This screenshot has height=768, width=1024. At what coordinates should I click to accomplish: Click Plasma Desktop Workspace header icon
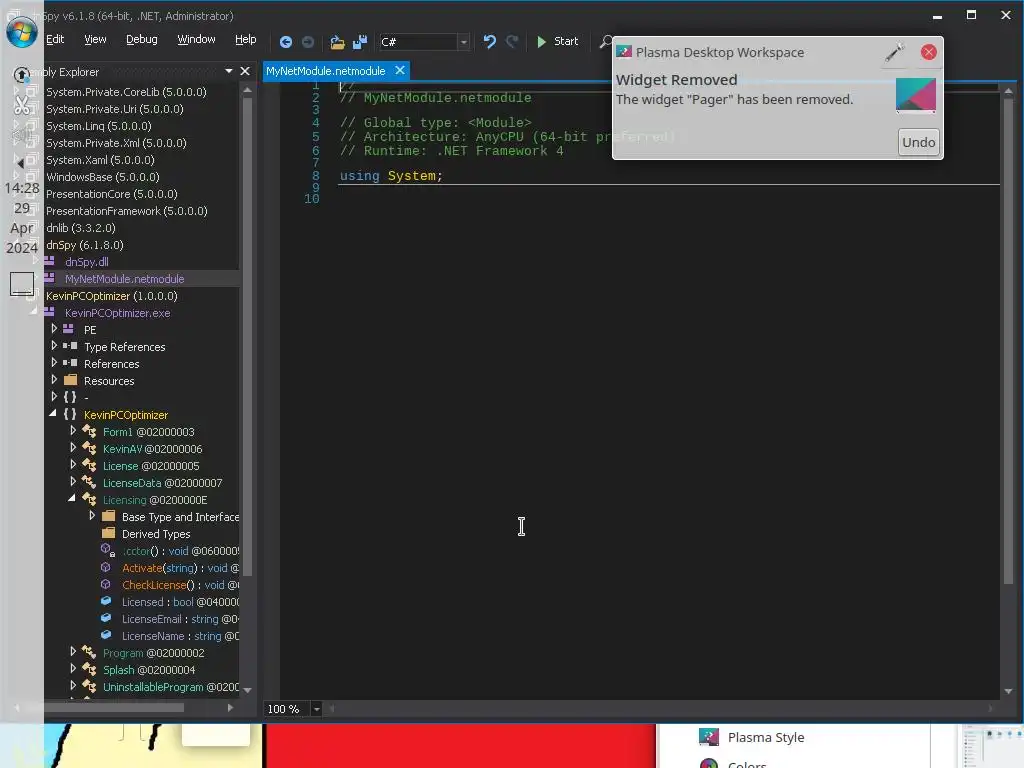tap(624, 52)
